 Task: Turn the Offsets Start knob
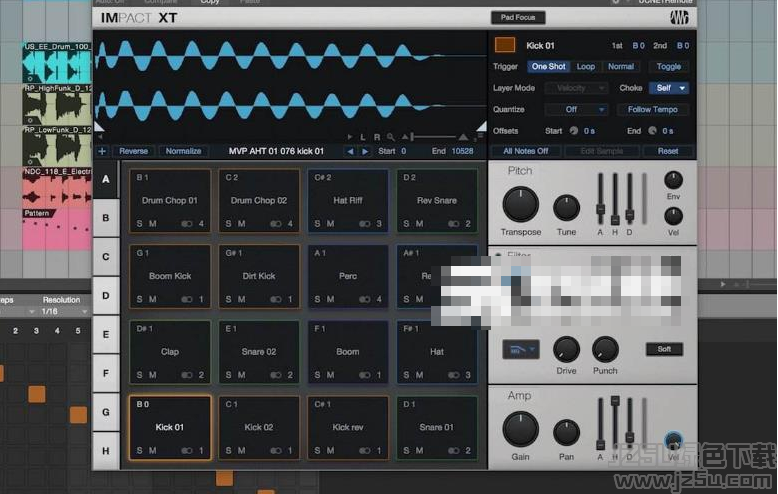574,130
